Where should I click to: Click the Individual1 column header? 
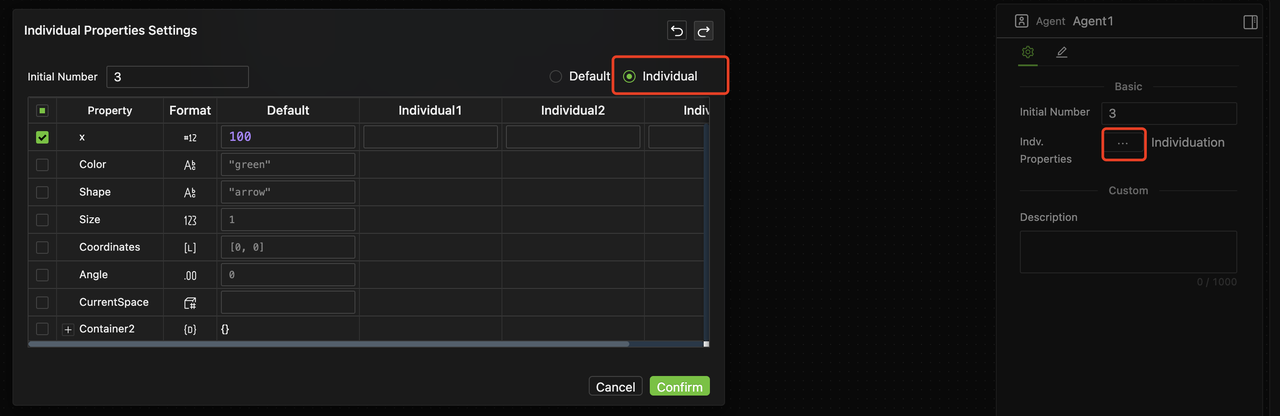(430, 111)
